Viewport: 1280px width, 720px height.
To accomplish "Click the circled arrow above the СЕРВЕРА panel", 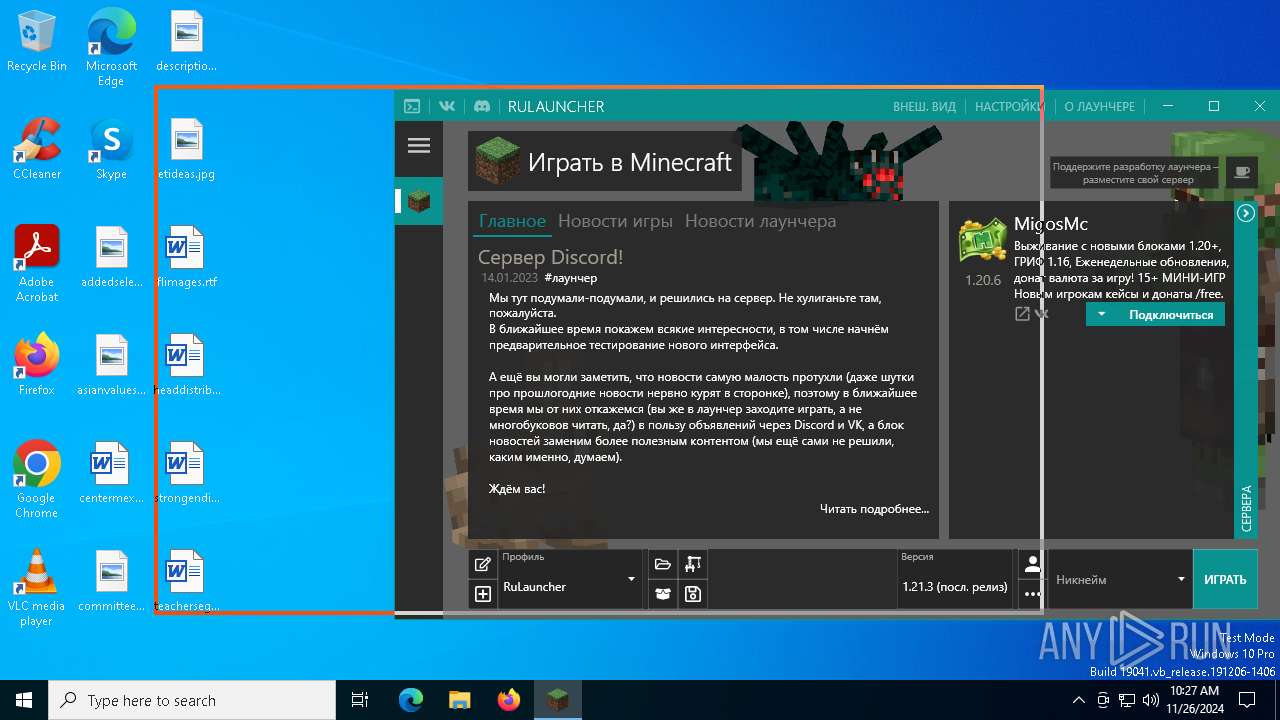I will point(1246,213).
